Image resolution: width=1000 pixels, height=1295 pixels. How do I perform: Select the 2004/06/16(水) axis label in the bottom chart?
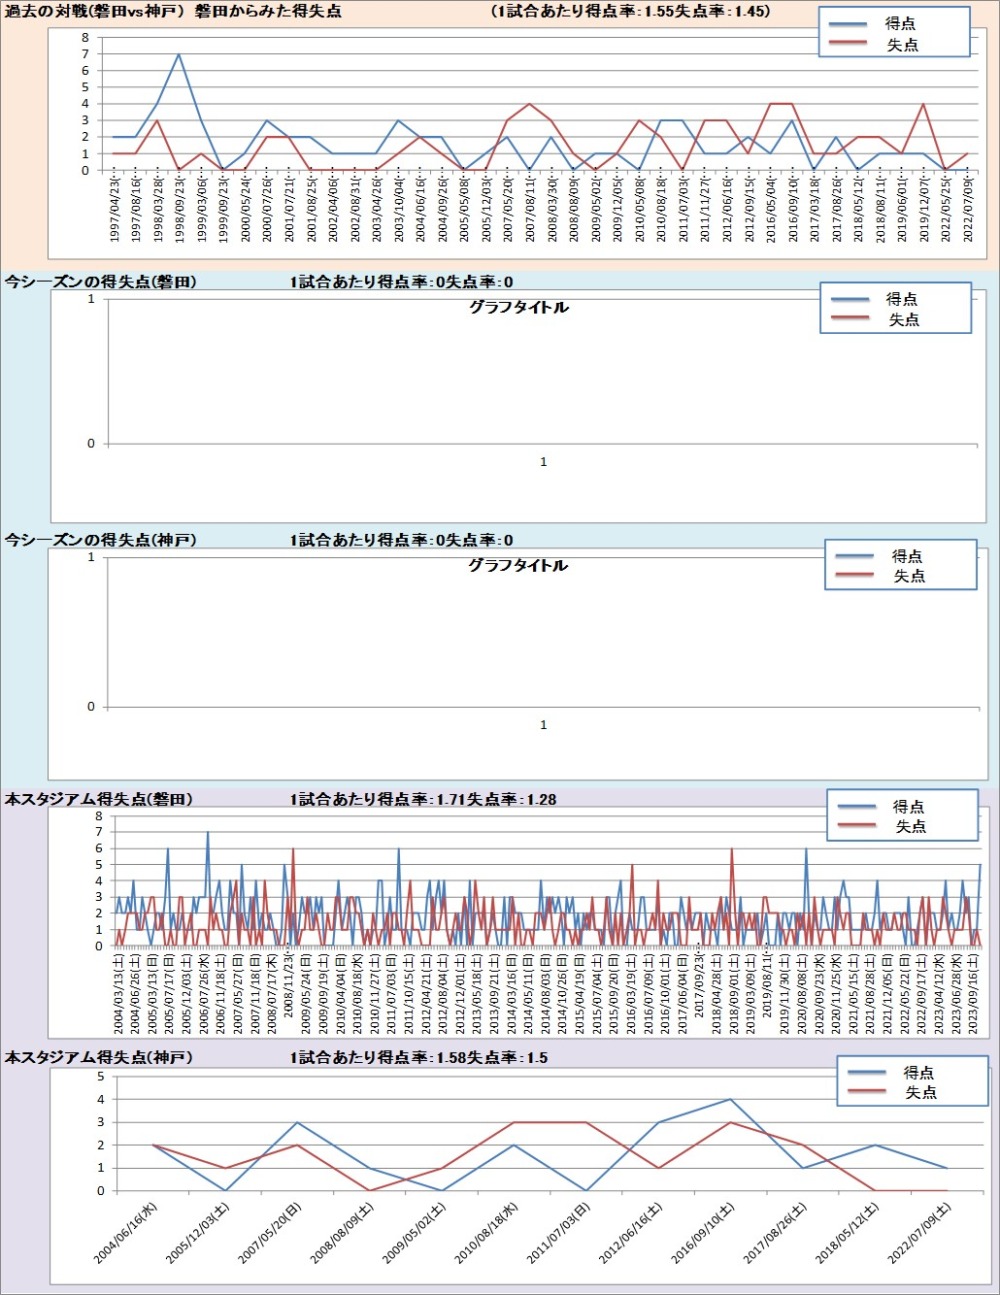[126, 1233]
